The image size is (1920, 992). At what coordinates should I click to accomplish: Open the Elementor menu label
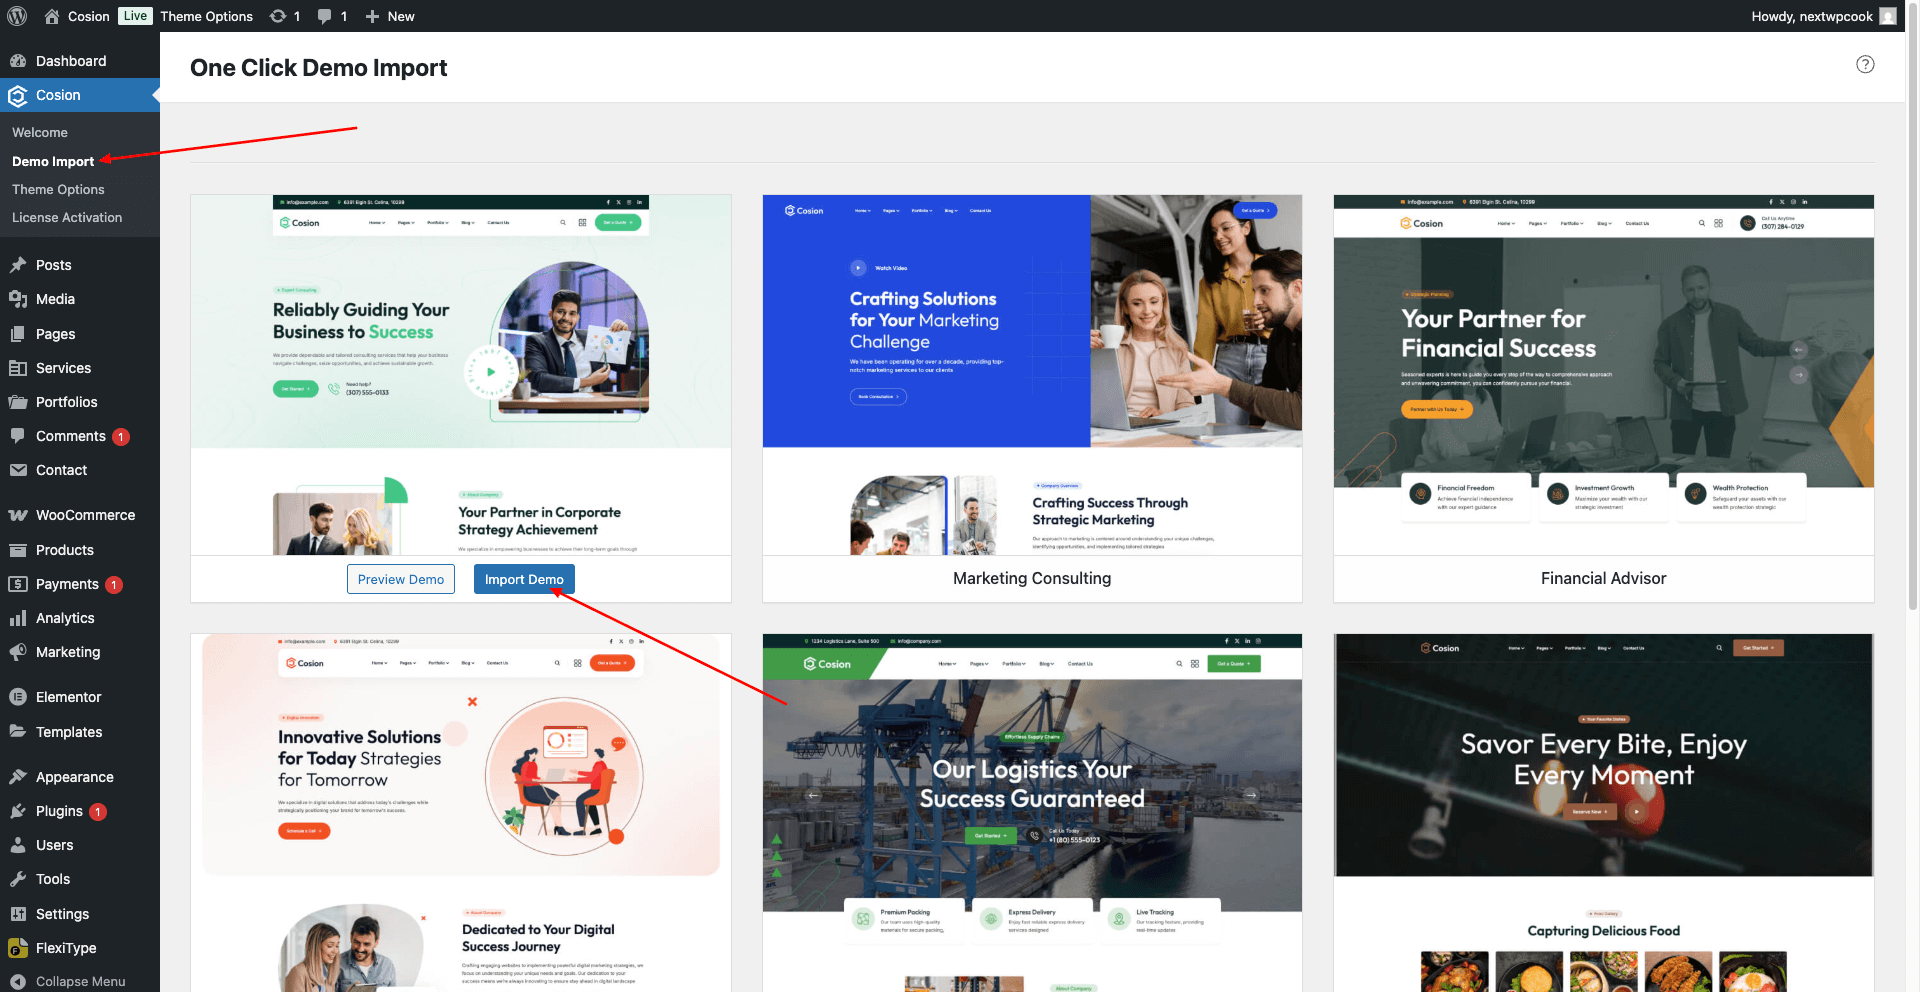coord(68,697)
